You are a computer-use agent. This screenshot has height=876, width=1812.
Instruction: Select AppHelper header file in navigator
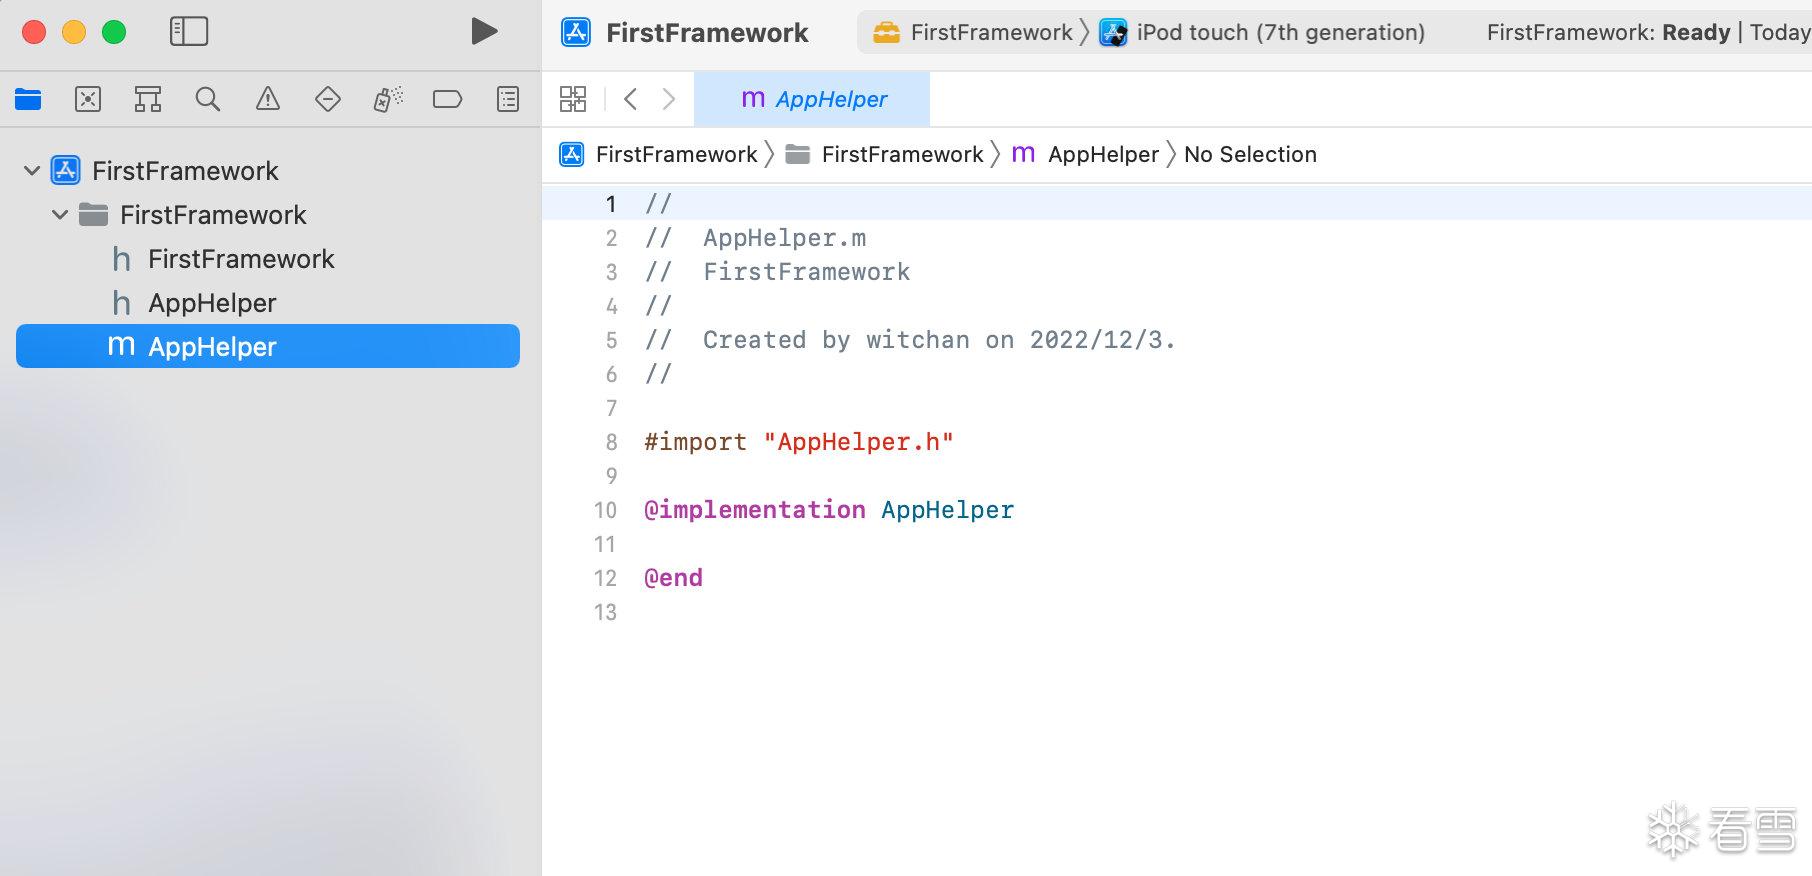[212, 303]
